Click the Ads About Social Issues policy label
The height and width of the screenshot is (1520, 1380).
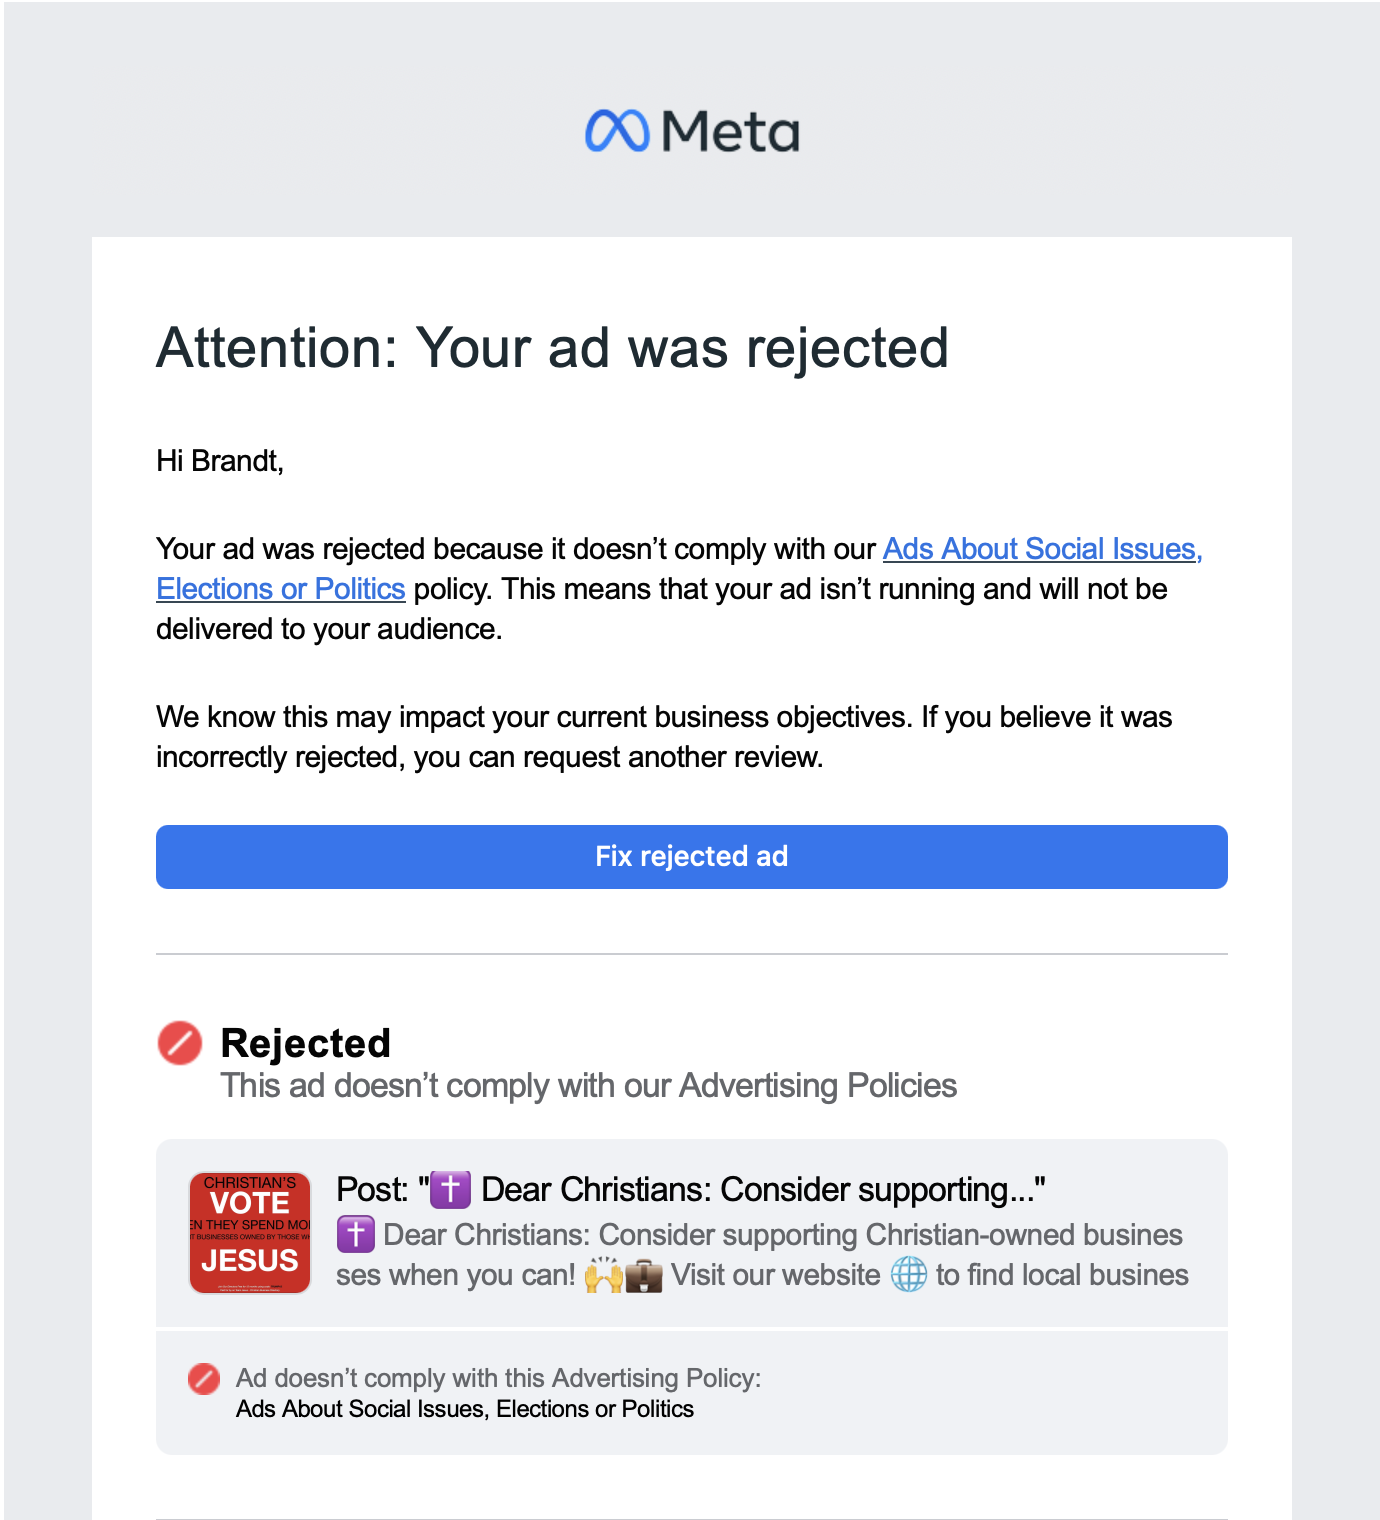click(x=465, y=1409)
